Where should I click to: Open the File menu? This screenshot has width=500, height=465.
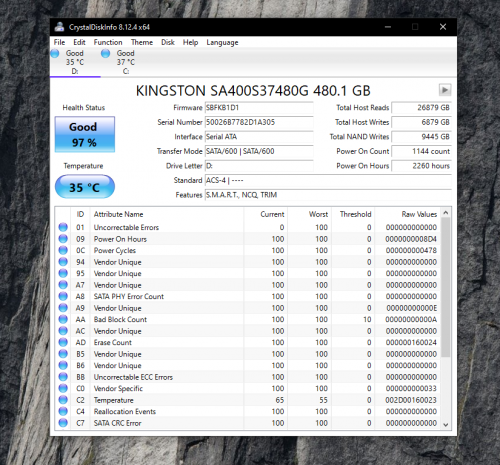(59, 42)
